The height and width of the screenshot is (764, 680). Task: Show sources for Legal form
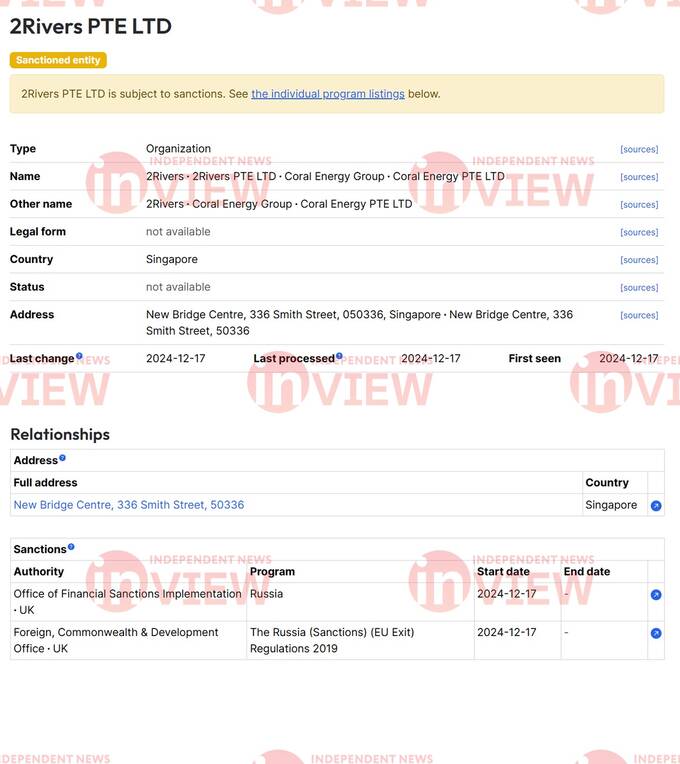(x=639, y=232)
